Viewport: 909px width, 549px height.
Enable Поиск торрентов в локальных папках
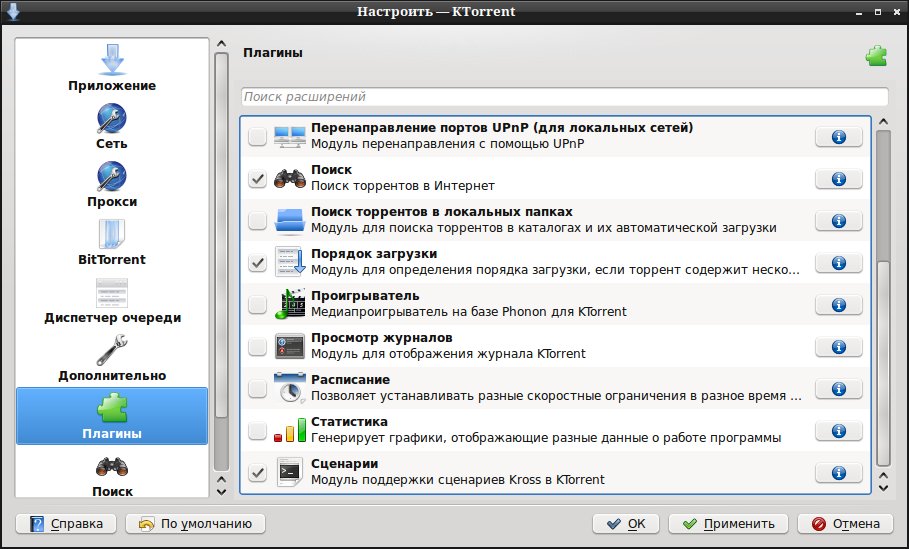[x=257, y=221]
